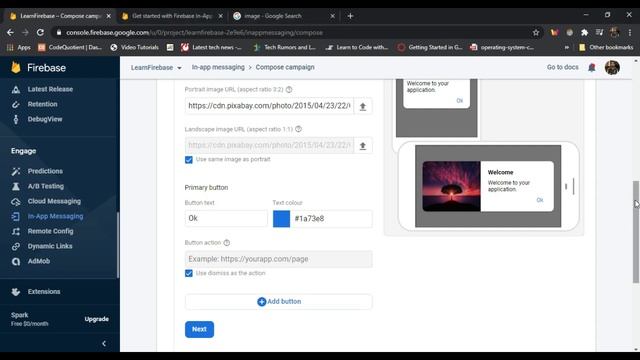
Task: Collapse the sidebar with the chevron arrow
Action: point(104,343)
